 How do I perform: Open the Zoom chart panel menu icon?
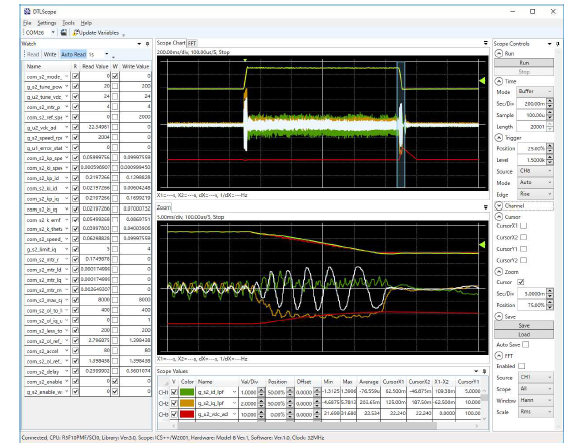(486, 208)
